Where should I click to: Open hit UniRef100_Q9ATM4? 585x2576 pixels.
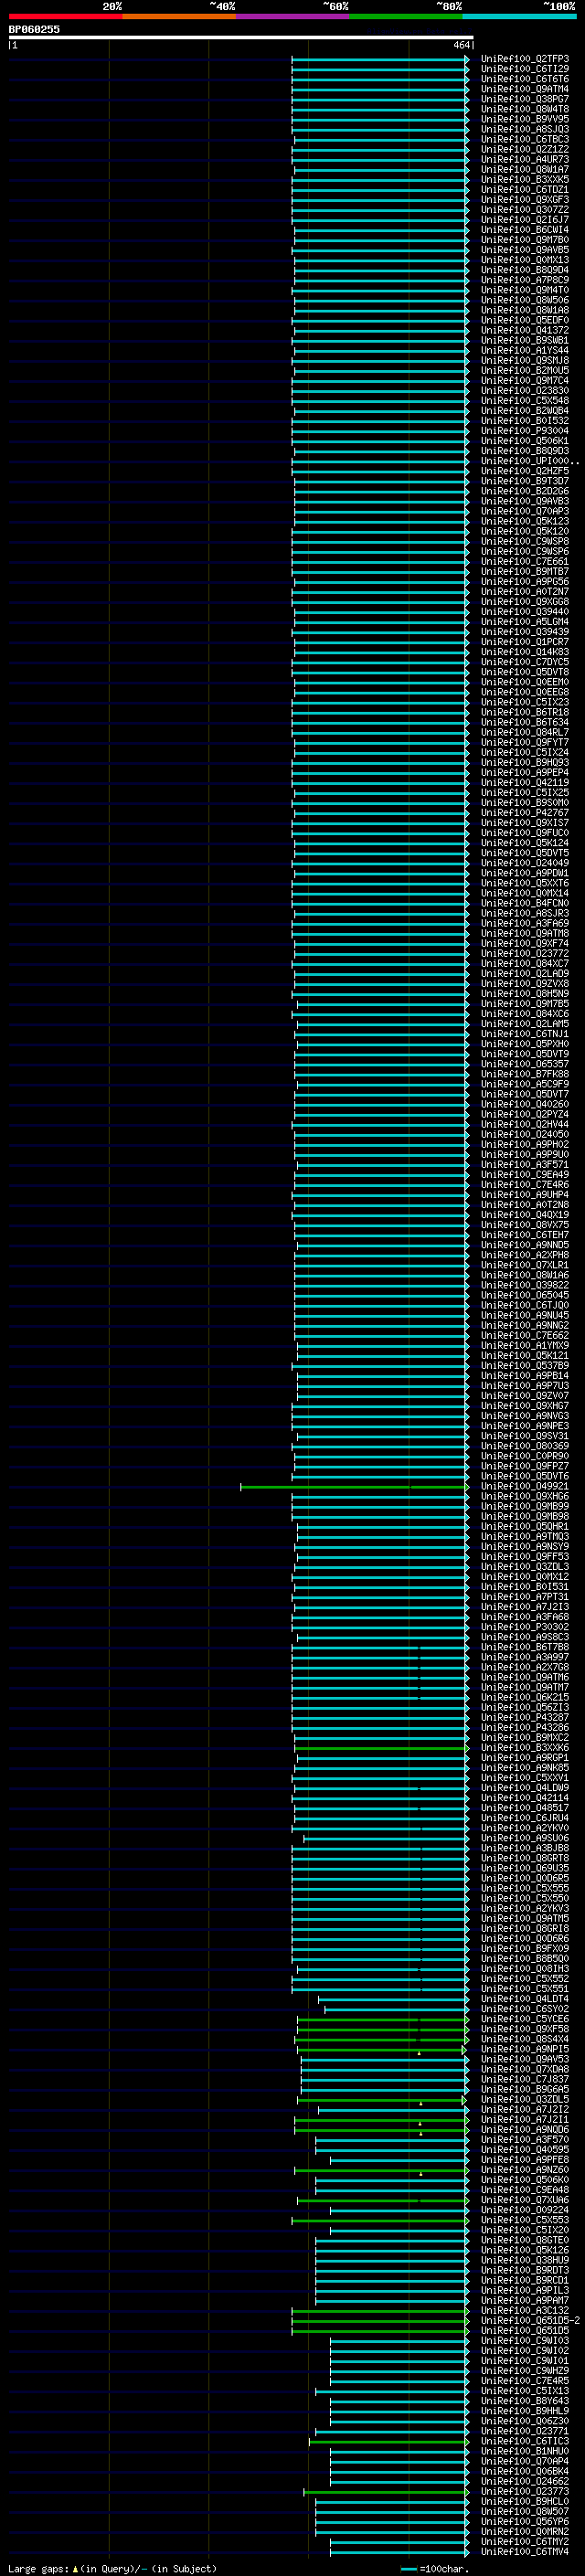(x=525, y=89)
